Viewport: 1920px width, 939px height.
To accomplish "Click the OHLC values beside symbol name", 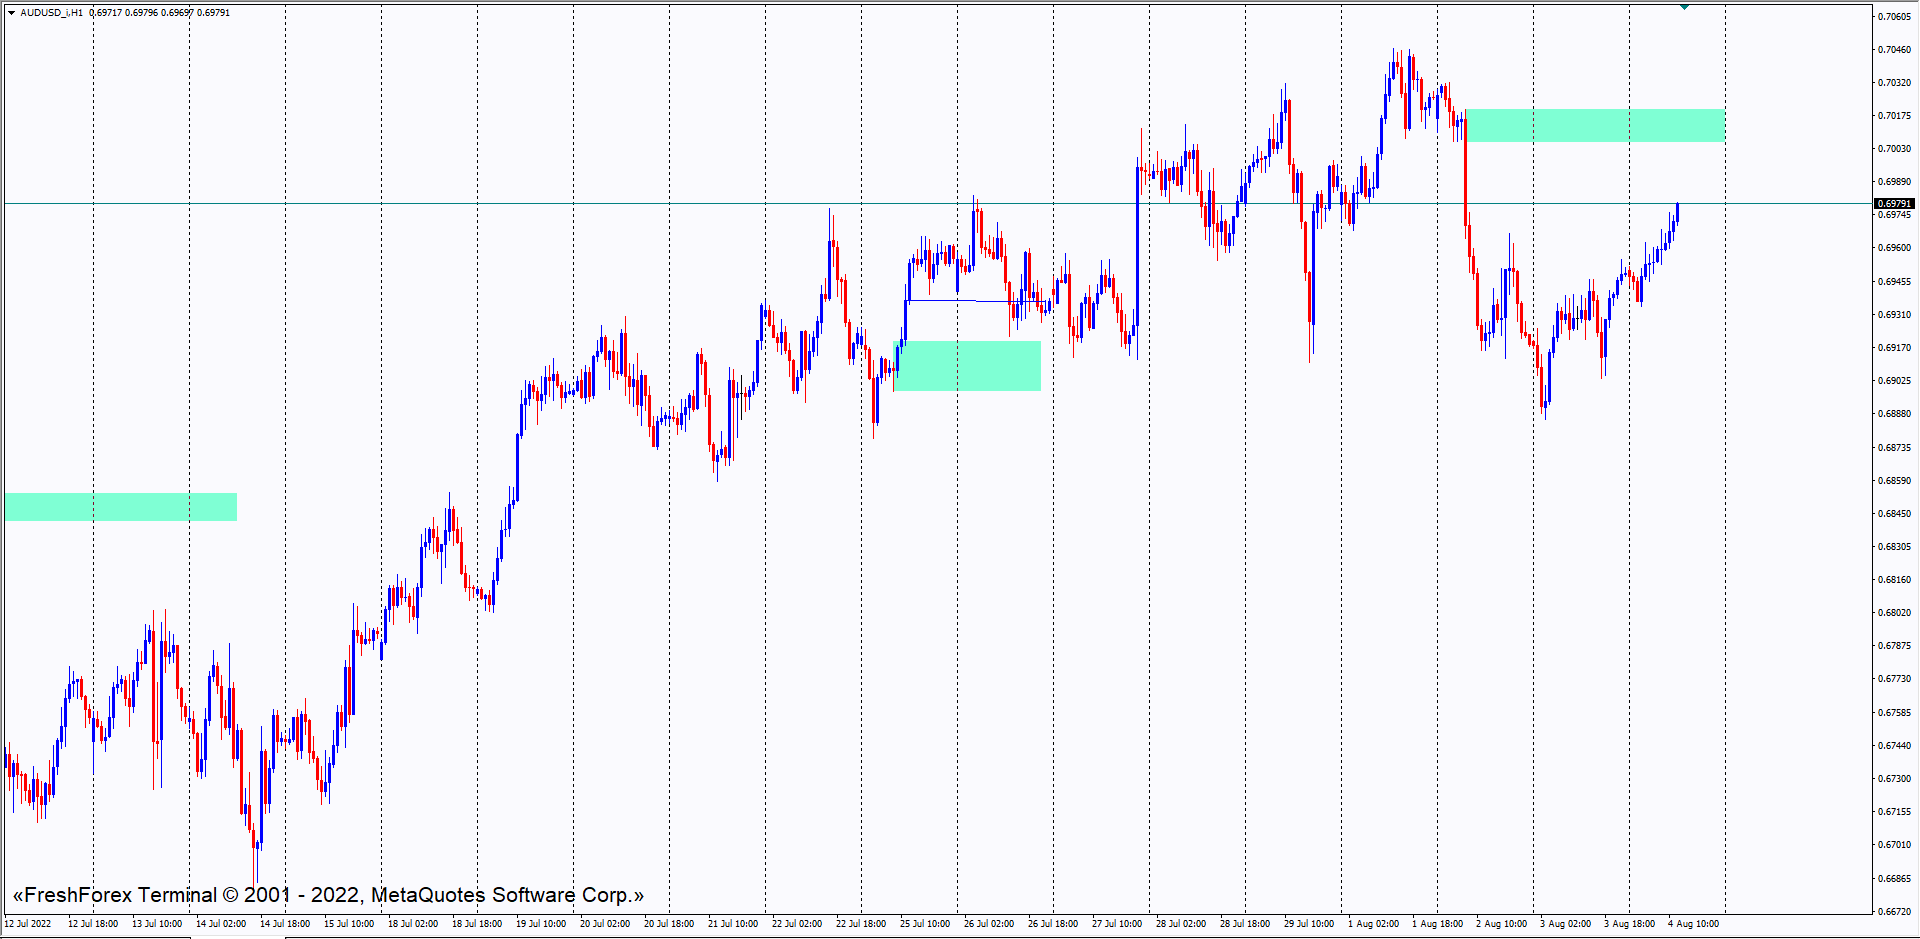I will click(x=160, y=13).
